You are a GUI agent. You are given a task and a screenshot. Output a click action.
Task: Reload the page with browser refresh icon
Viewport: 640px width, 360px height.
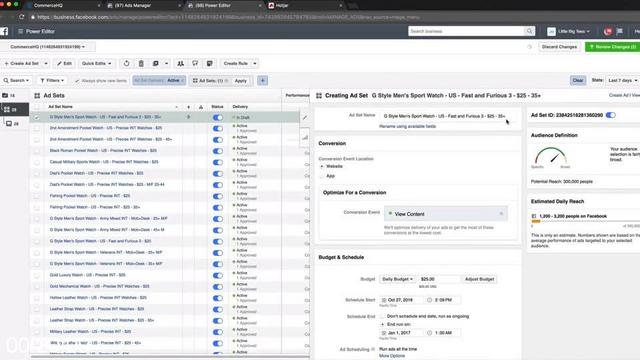[22, 17]
